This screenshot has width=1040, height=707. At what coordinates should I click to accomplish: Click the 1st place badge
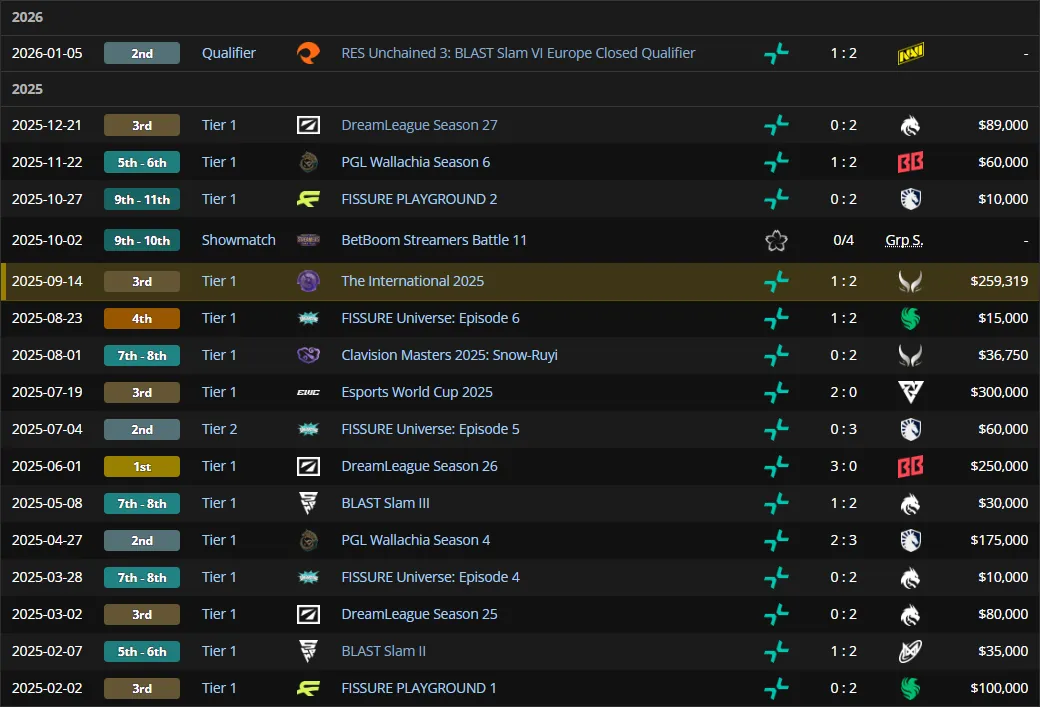(x=142, y=466)
